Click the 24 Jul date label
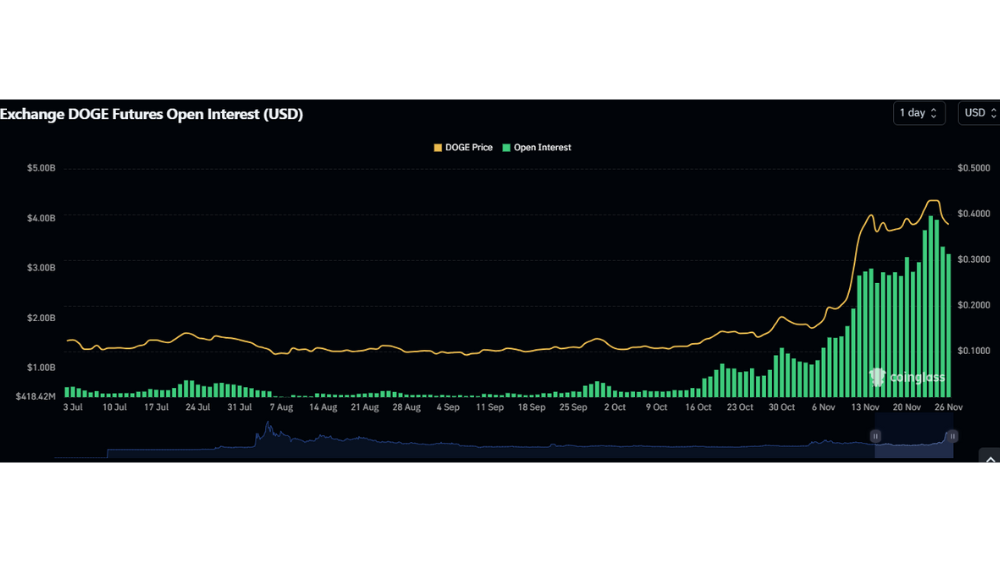 (198, 407)
